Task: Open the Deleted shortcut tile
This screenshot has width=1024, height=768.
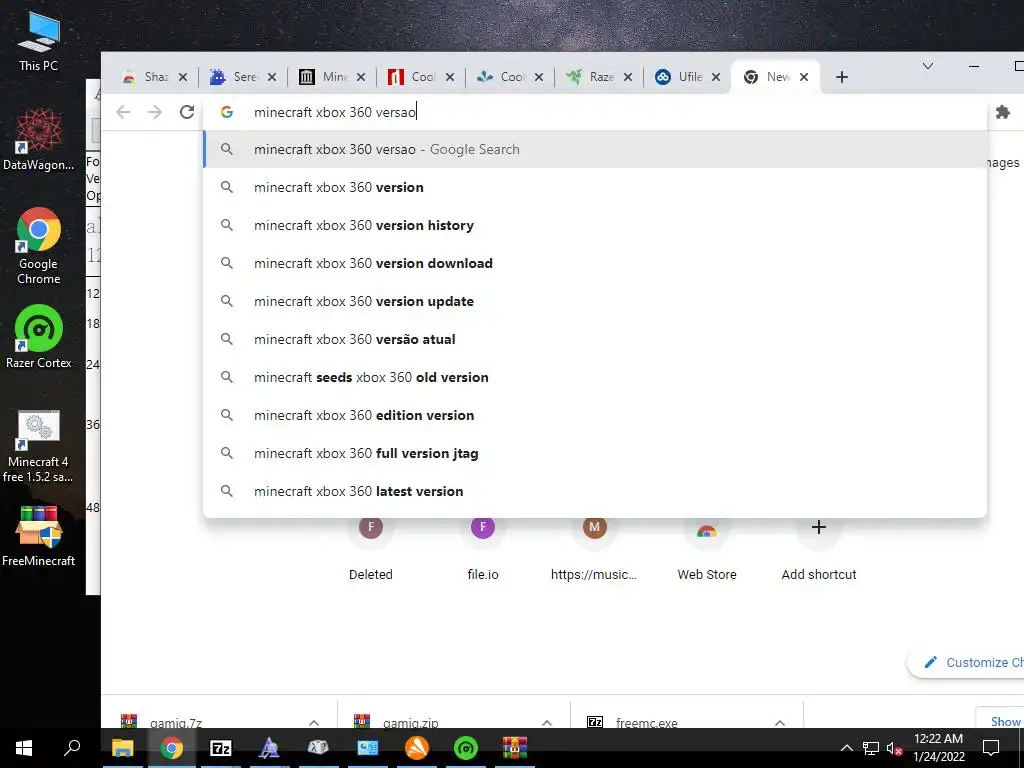Action: (x=371, y=549)
